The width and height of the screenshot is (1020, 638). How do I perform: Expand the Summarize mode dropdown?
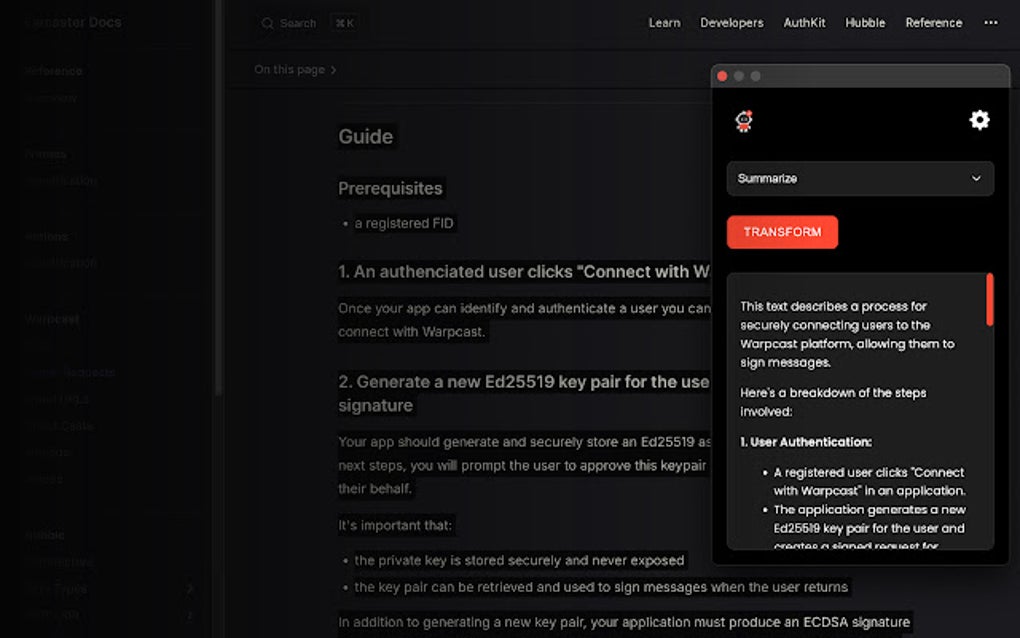tap(859, 178)
